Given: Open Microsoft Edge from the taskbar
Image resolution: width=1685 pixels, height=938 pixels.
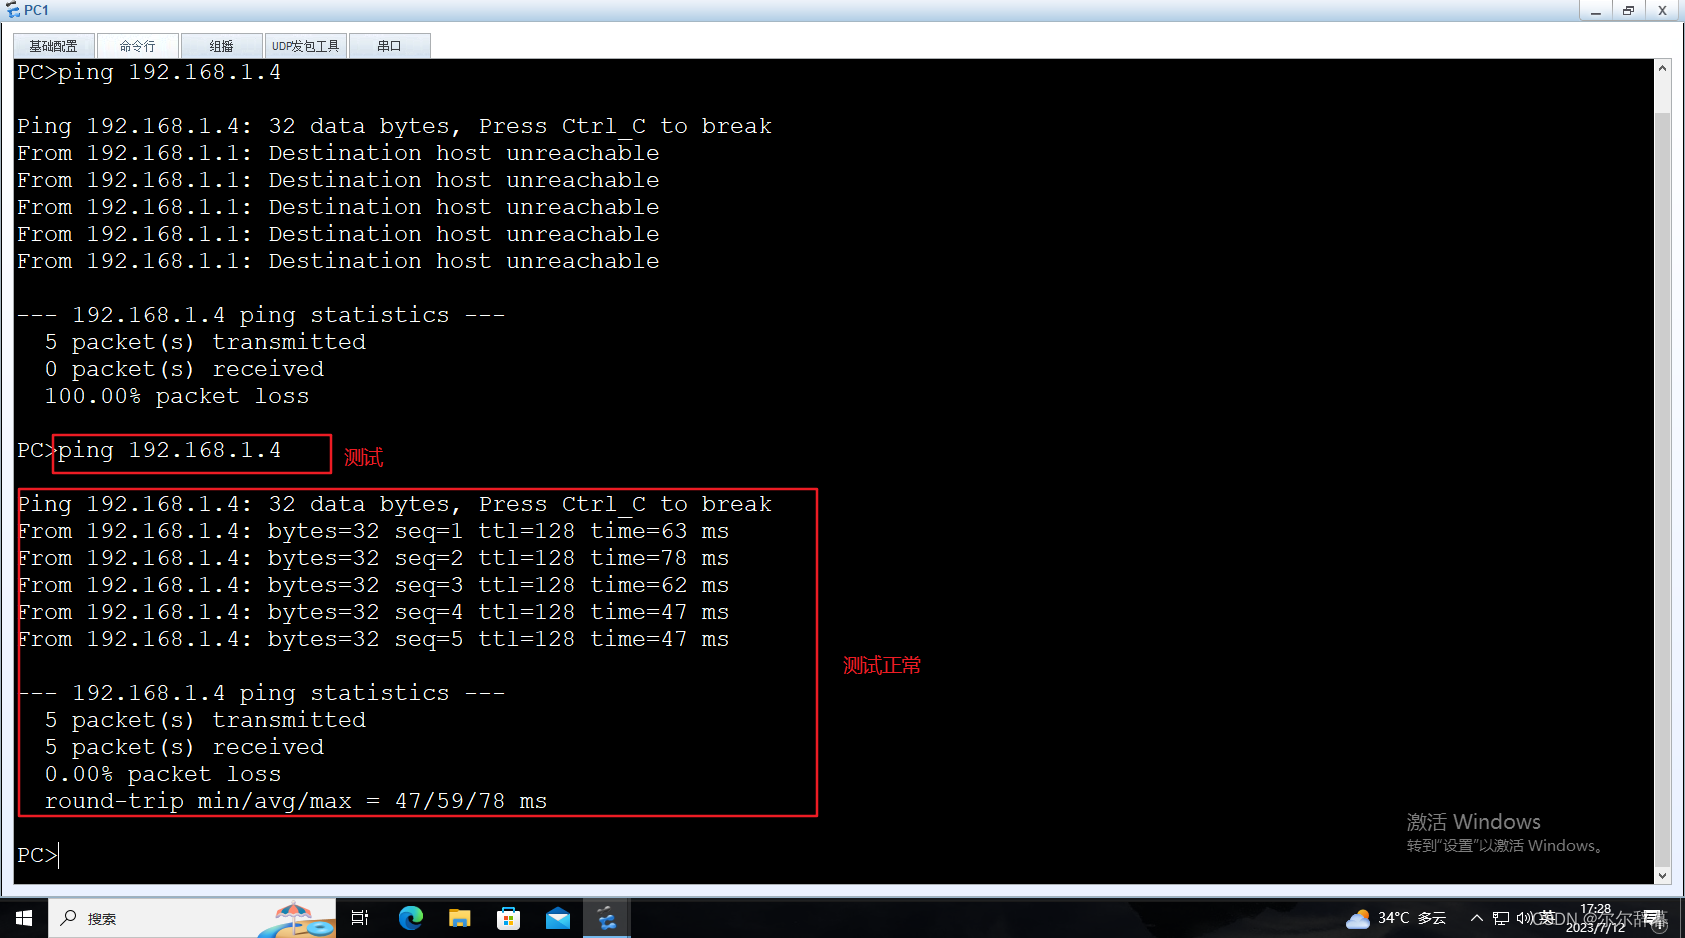Looking at the screenshot, I should point(410,917).
